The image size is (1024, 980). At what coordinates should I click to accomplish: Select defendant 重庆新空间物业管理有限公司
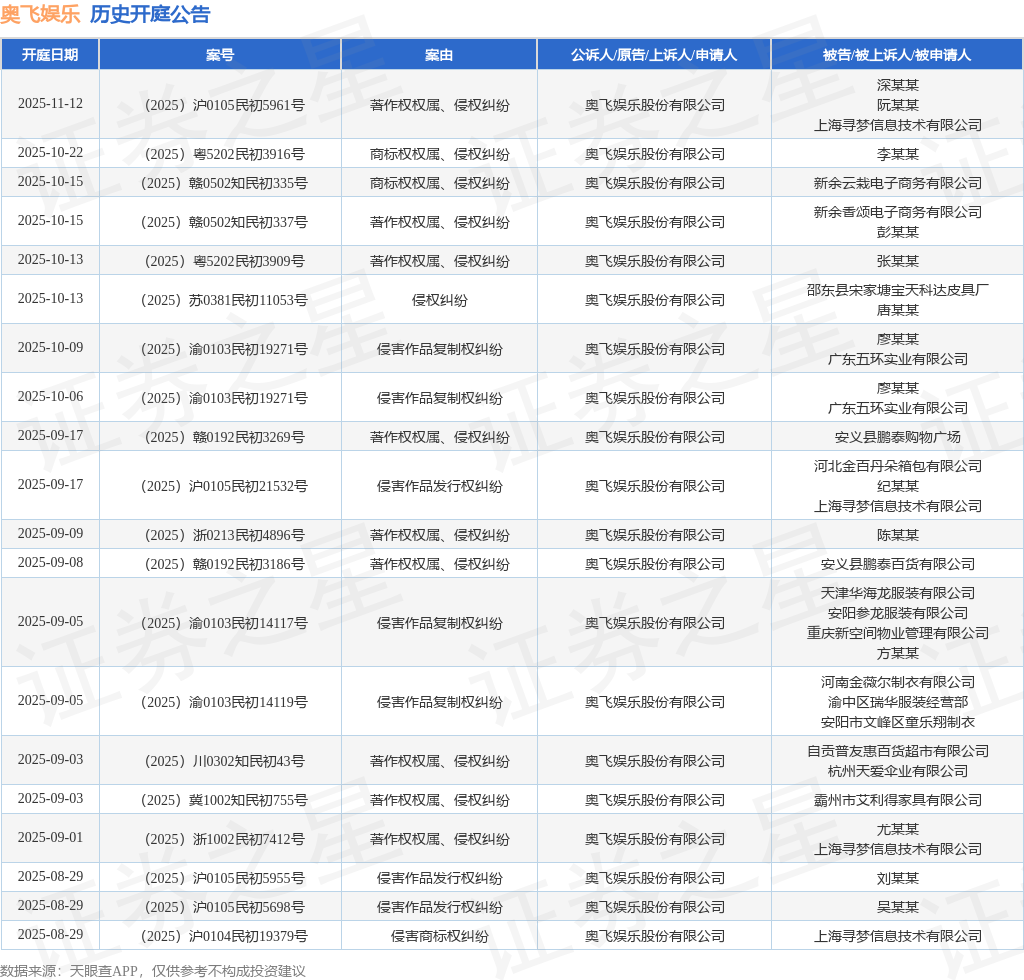pos(897,633)
